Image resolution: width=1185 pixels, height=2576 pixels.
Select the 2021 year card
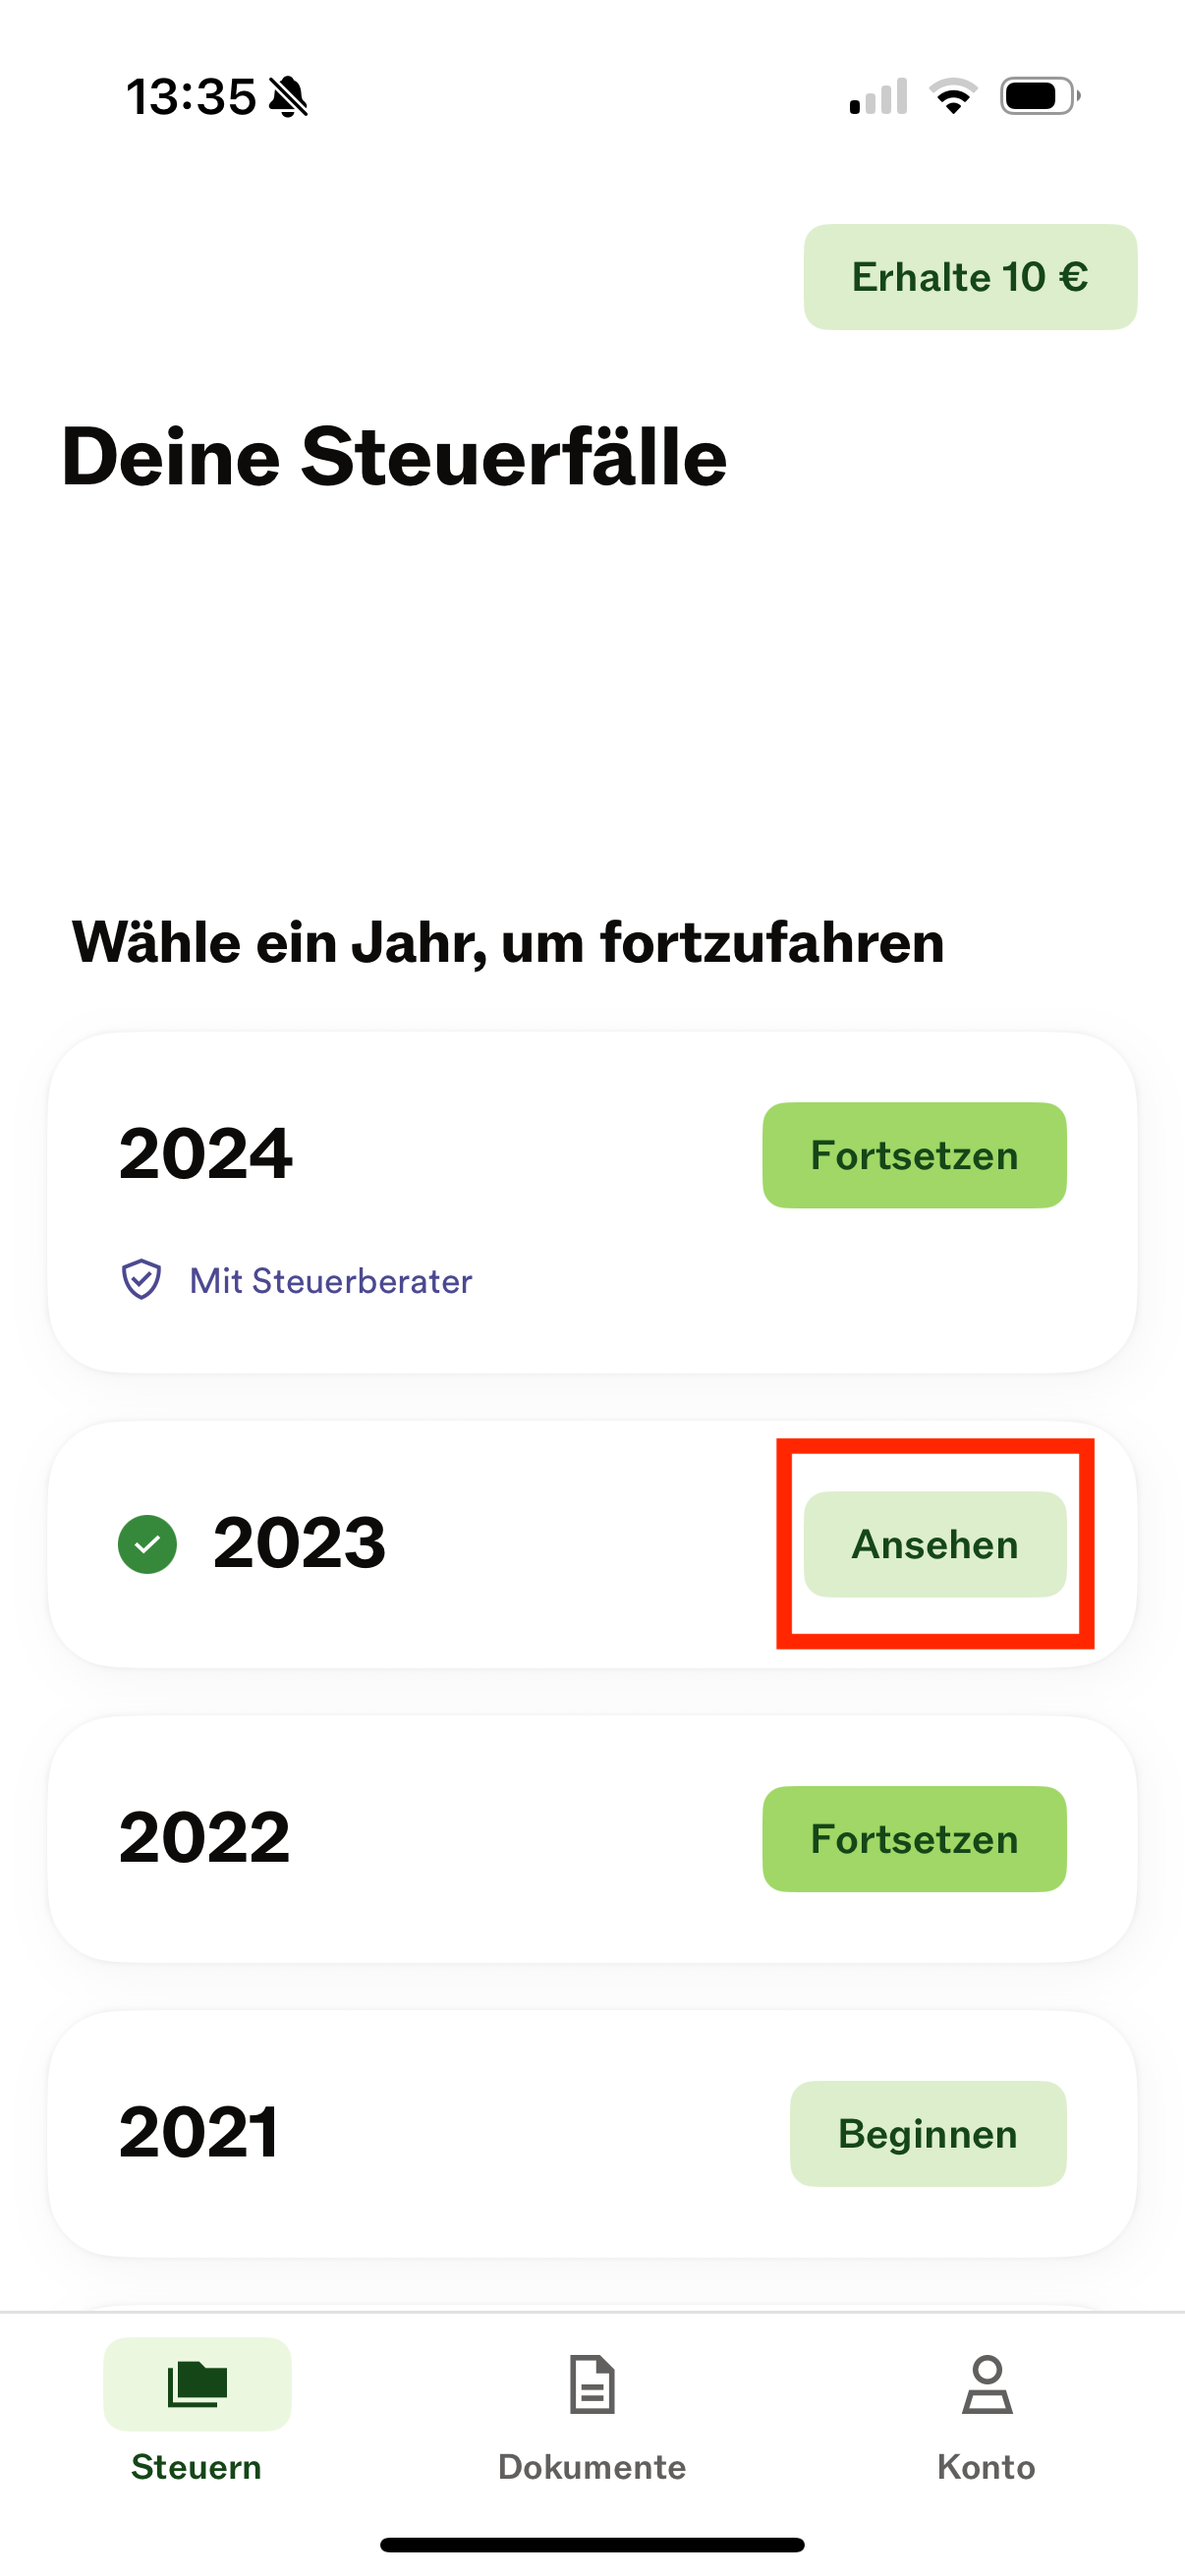592,2134
